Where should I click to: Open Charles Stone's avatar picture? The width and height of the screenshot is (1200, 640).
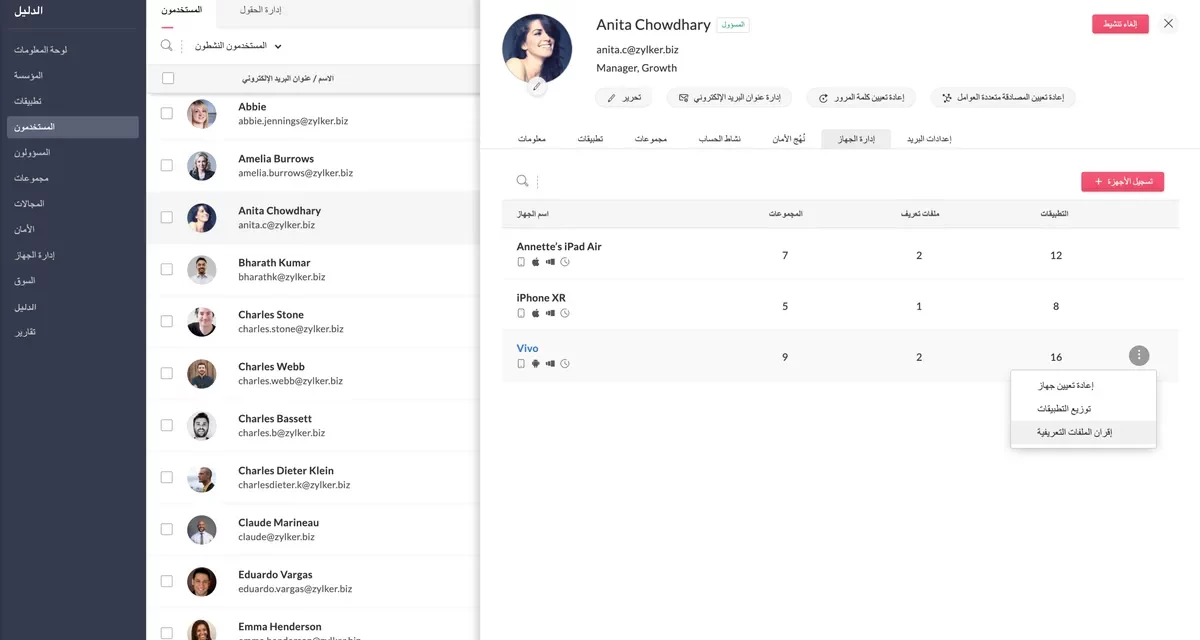202,322
